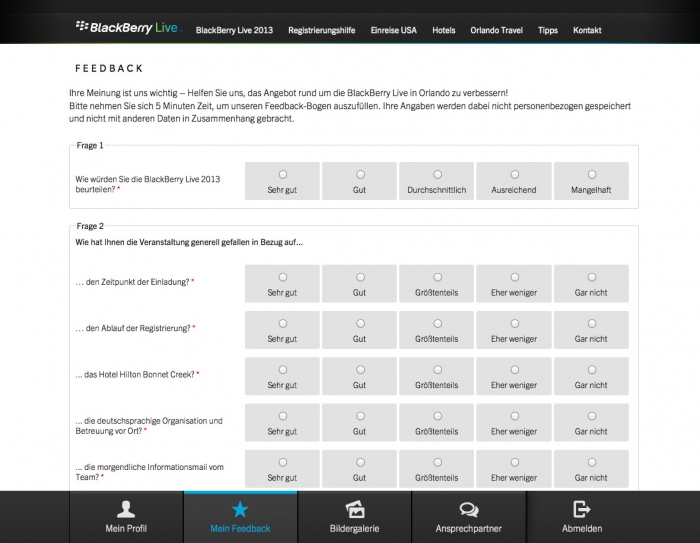This screenshot has height=543, width=700.
Task: Select Größtenteils for deutschsprachige Organisation
Action: (x=438, y=416)
